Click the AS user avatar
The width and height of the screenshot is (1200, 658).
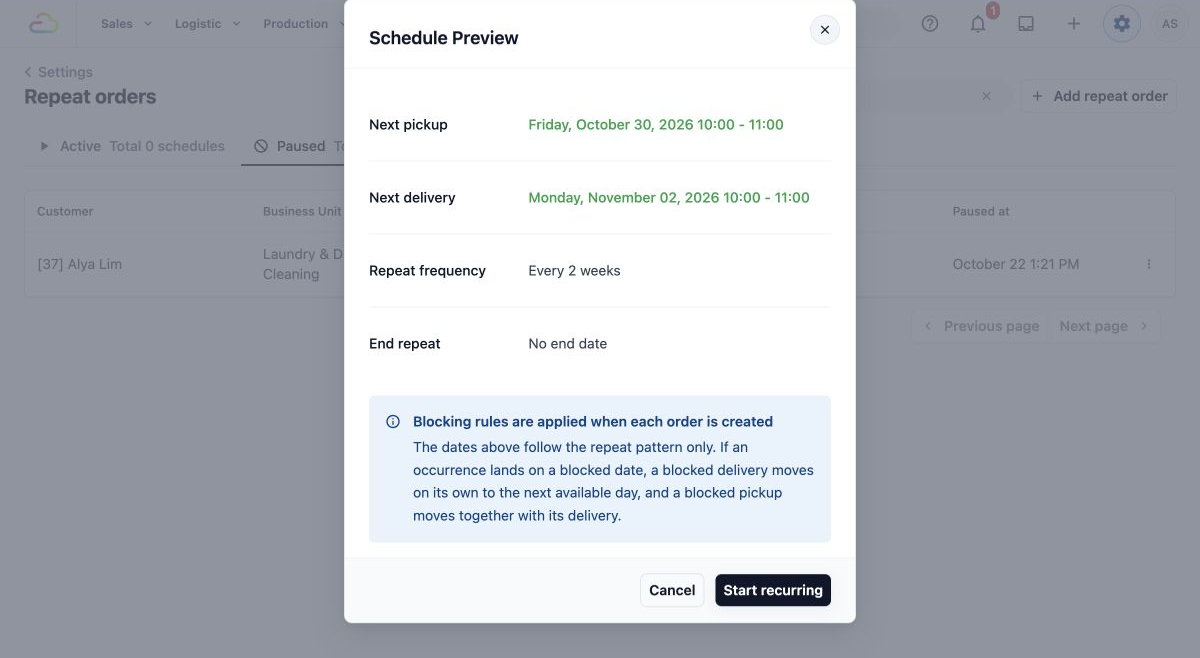(1170, 23)
